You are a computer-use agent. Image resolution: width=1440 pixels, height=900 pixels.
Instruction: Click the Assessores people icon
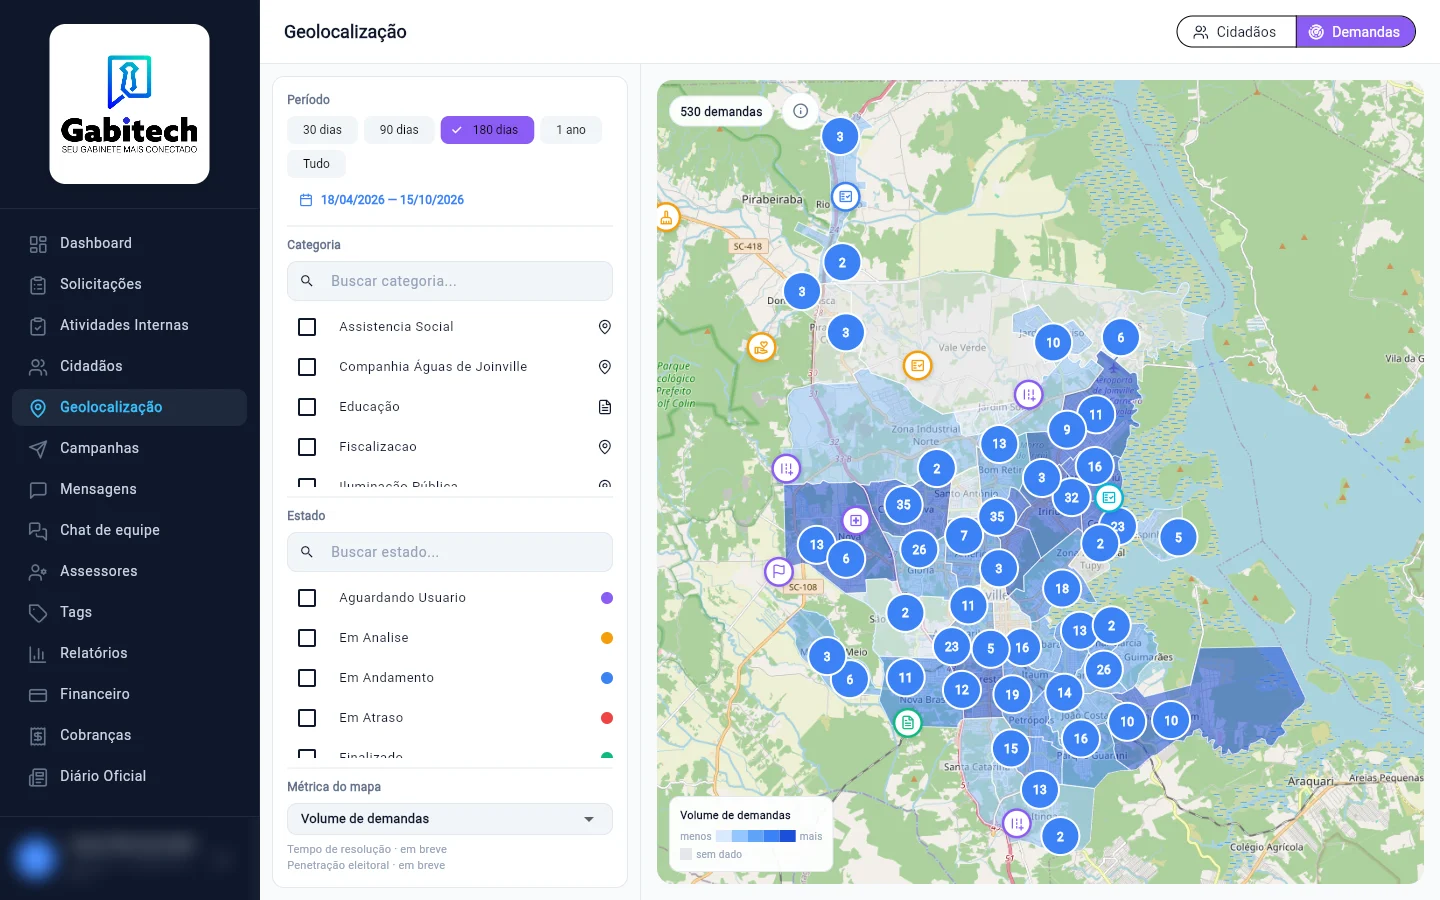coord(38,571)
